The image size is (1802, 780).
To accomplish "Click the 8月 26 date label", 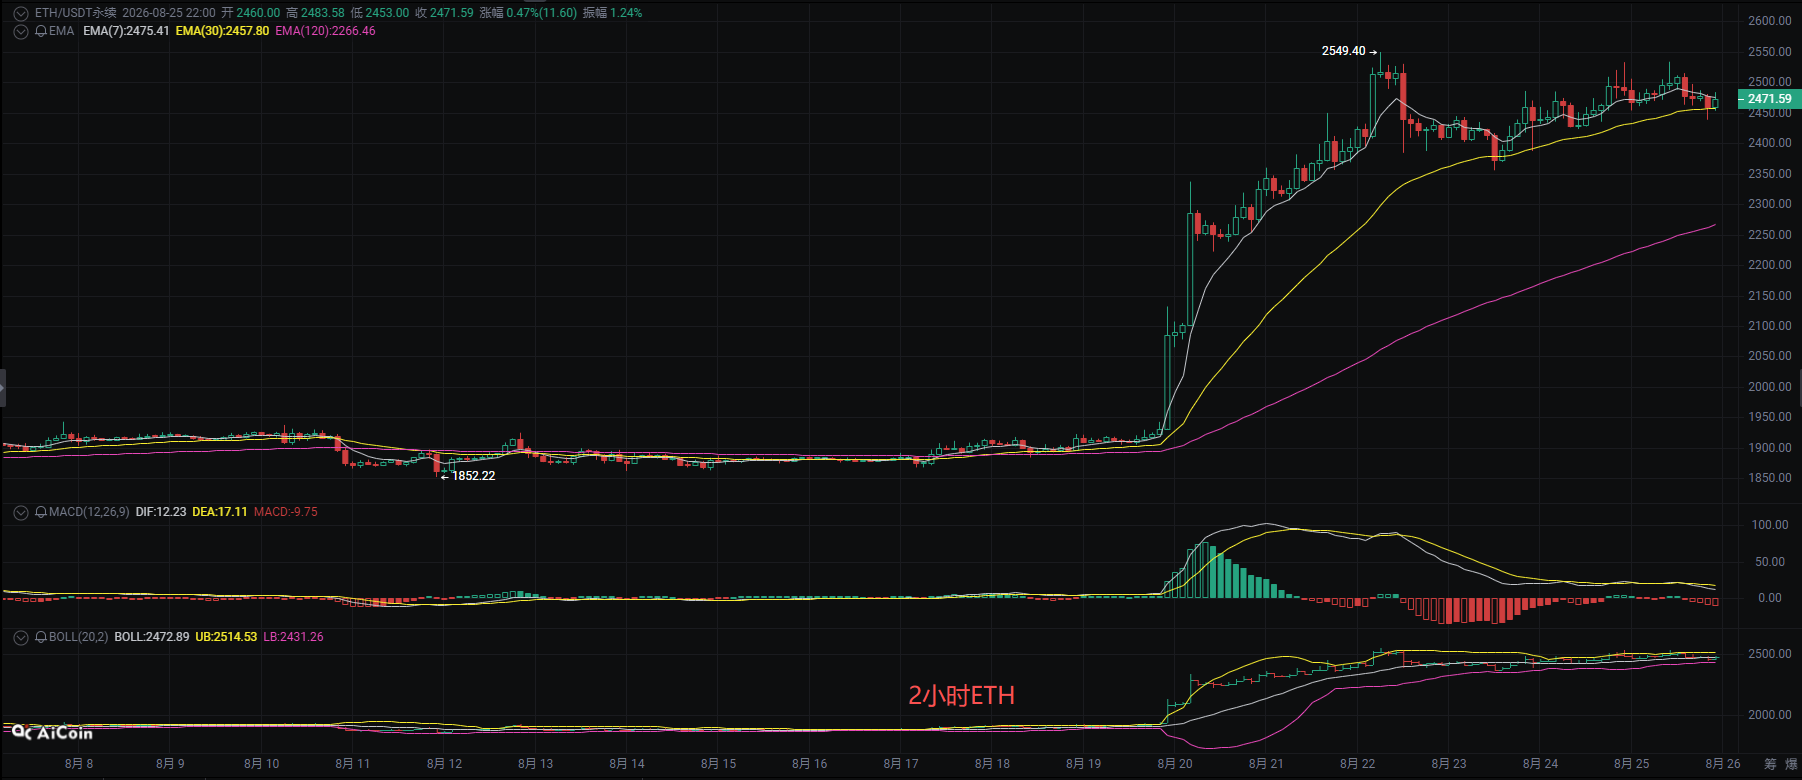I will [x=1723, y=764].
